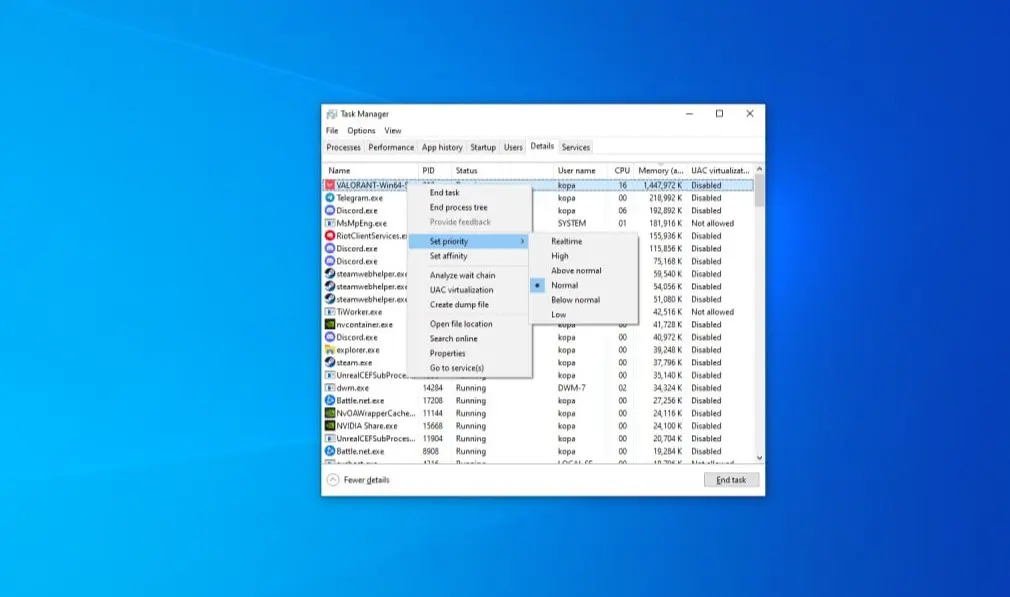Click the Battle.net.exe icon using 27,256 K
Image resolution: width=1010 pixels, height=597 pixels.
tap(330, 401)
